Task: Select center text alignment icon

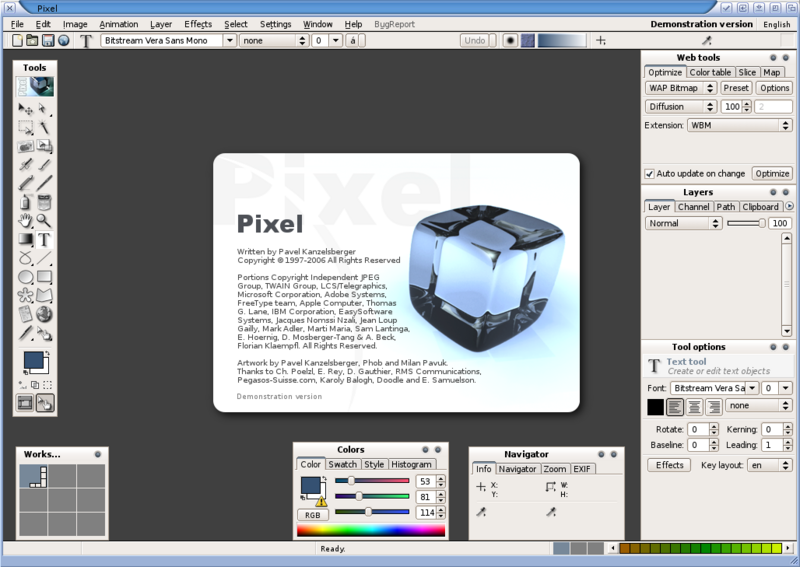Action: click(696, 406)
